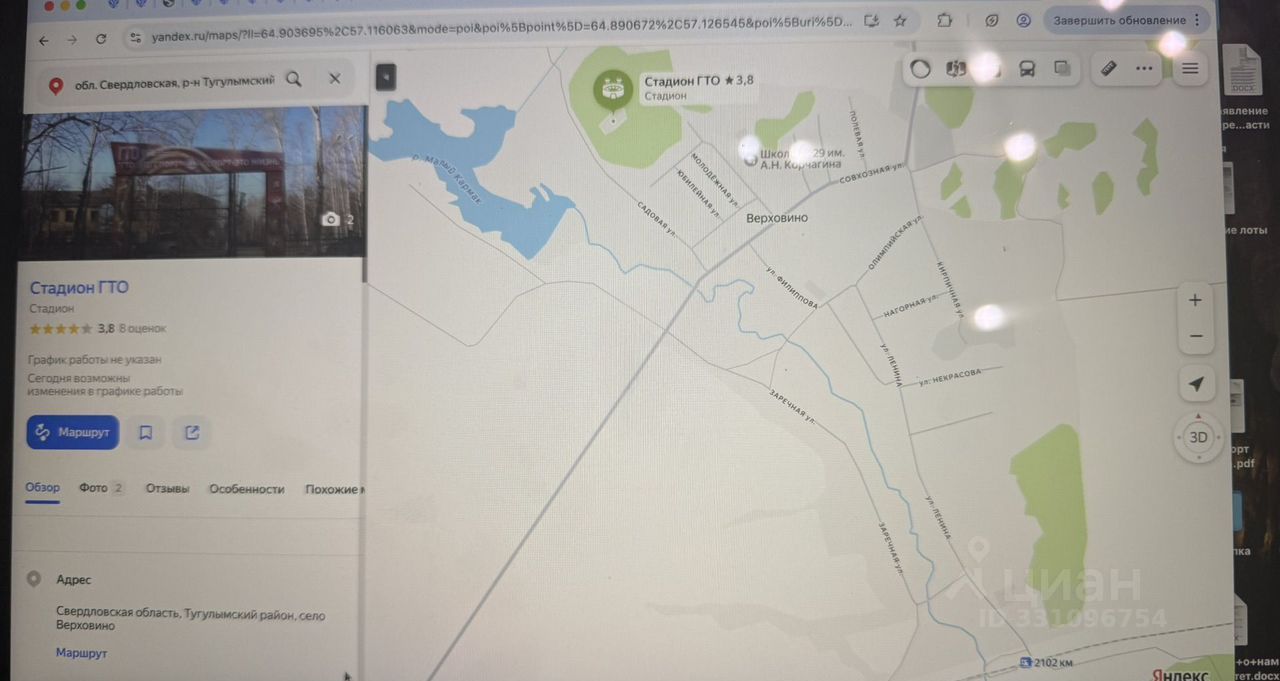Open the stadium photo thumbnail

(x=193, y=182)
